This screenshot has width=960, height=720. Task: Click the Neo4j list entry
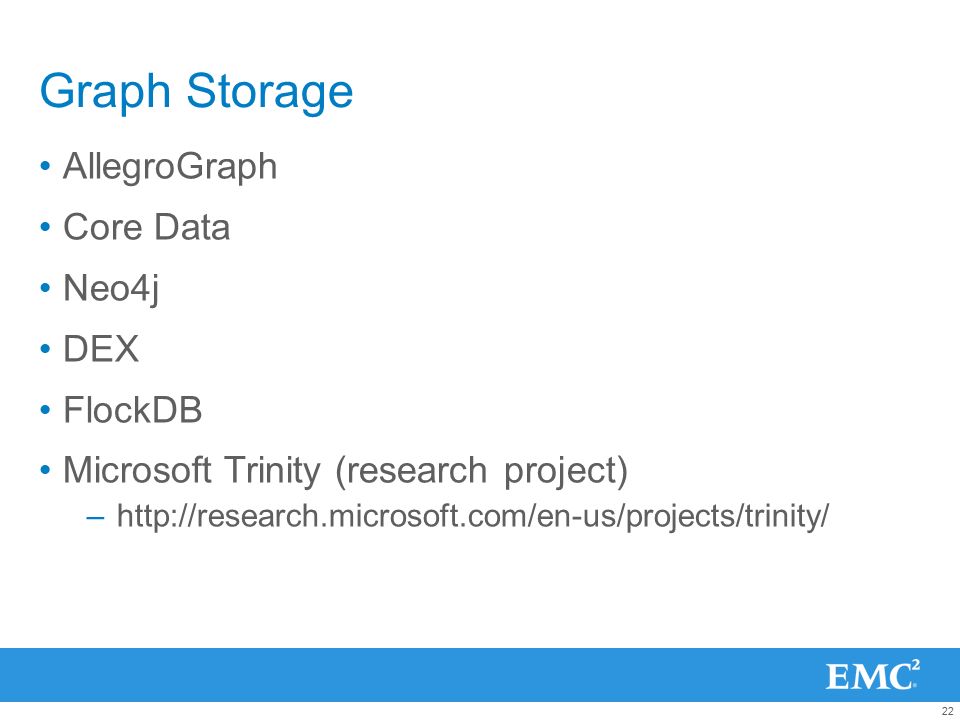(111, 288)
